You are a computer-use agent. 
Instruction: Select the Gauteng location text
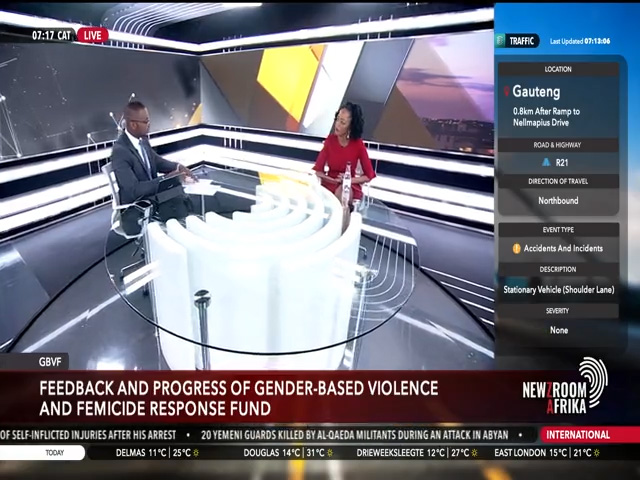(x=536, y=91)
